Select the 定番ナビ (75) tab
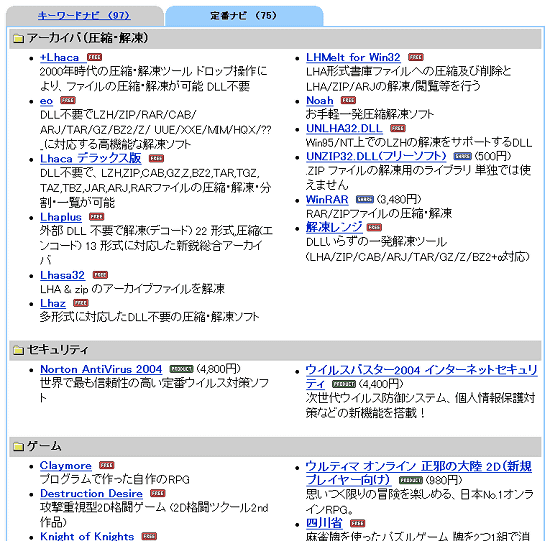This screenshot has width=550, height=541. [x=244, y=16]
